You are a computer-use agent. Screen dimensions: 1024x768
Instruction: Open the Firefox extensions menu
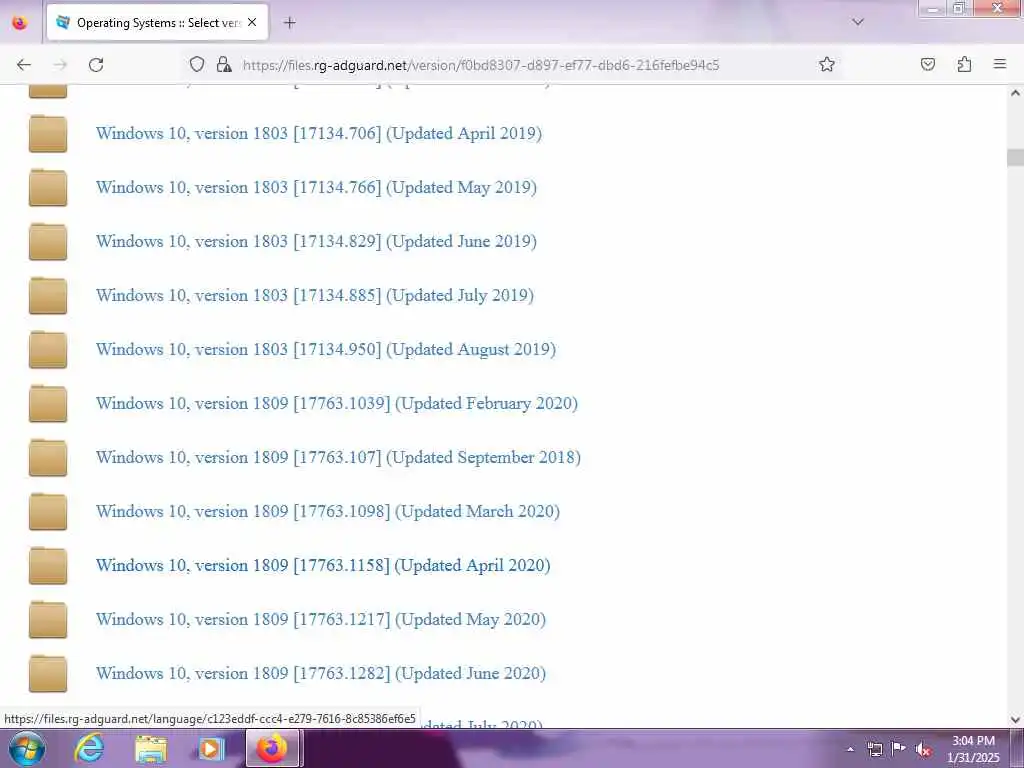tap(964, 64)
